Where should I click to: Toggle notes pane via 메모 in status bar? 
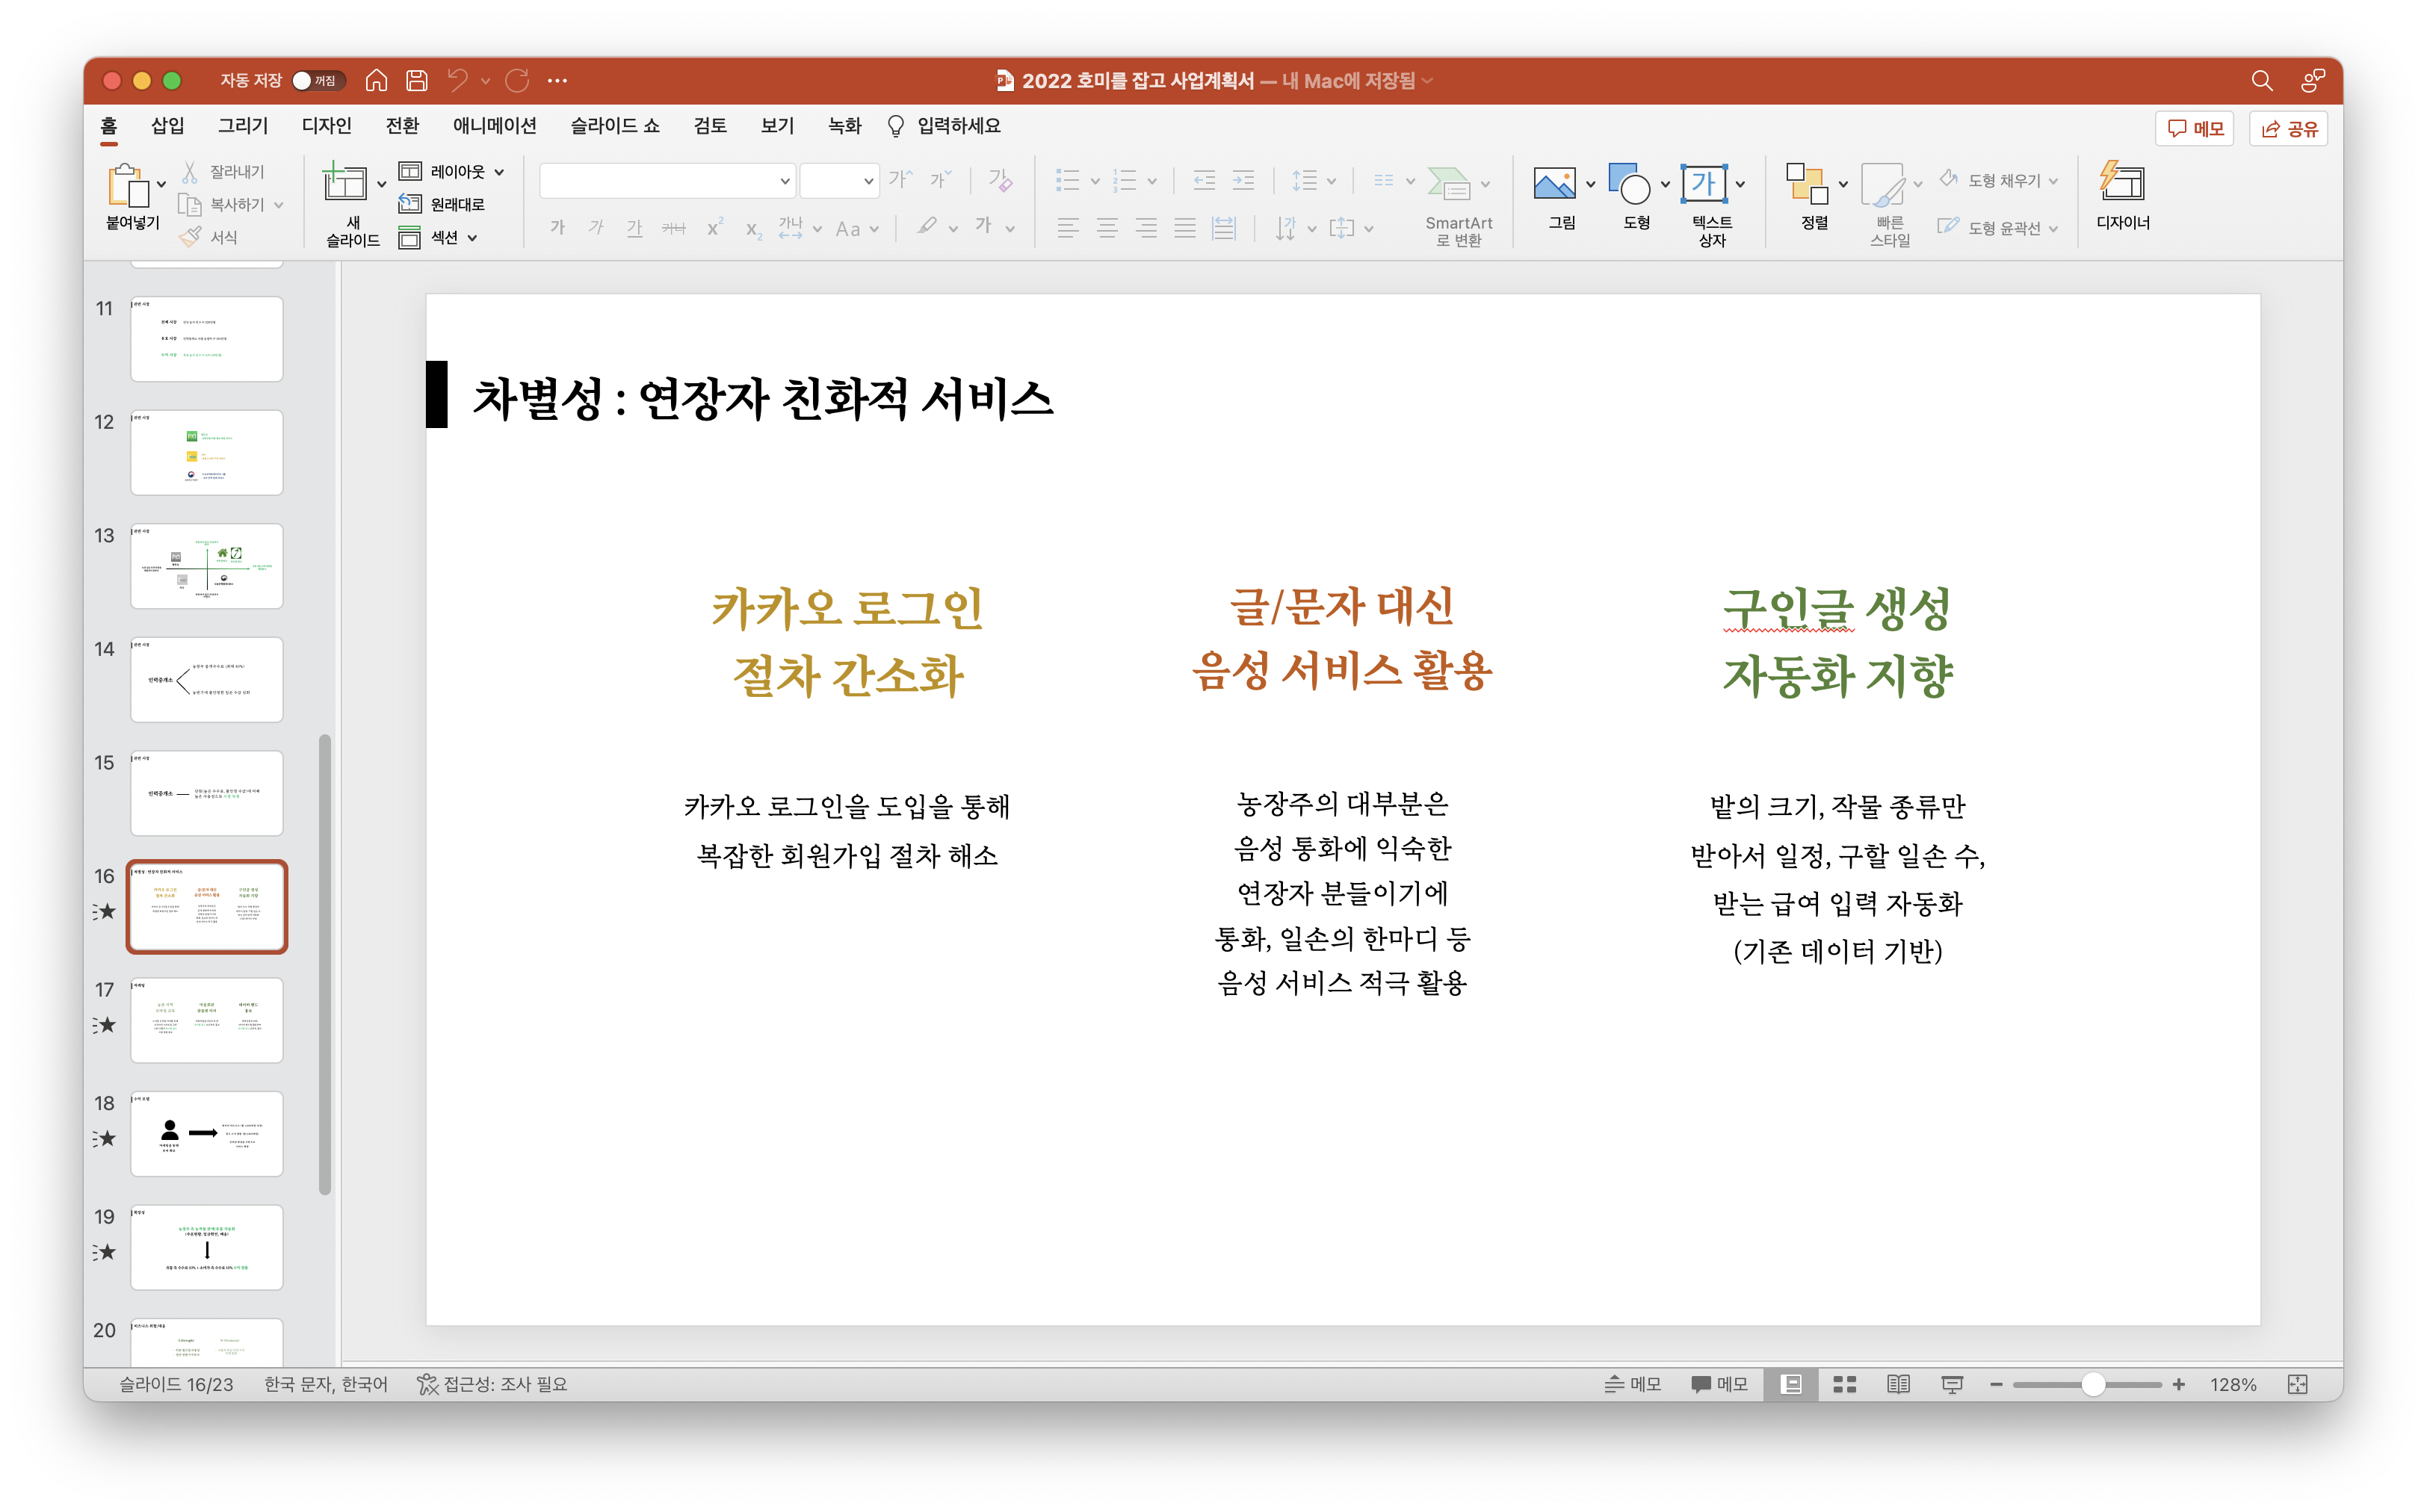pyautogui.click(x=1632, y=1384)
